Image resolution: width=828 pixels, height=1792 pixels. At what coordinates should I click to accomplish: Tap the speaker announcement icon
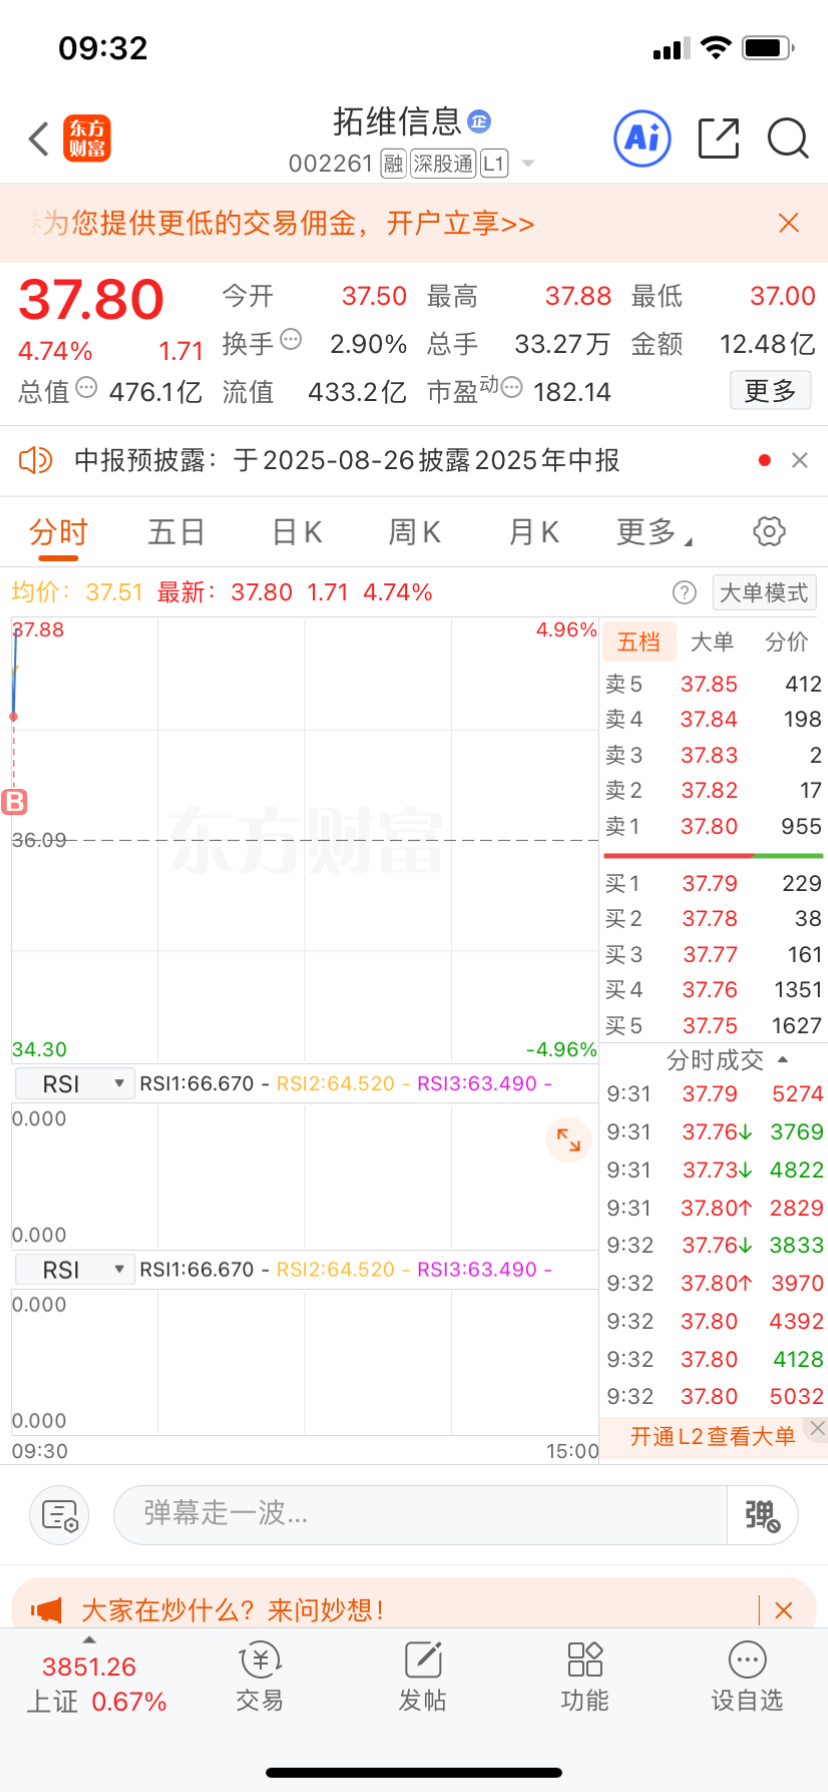coord(36,460)
